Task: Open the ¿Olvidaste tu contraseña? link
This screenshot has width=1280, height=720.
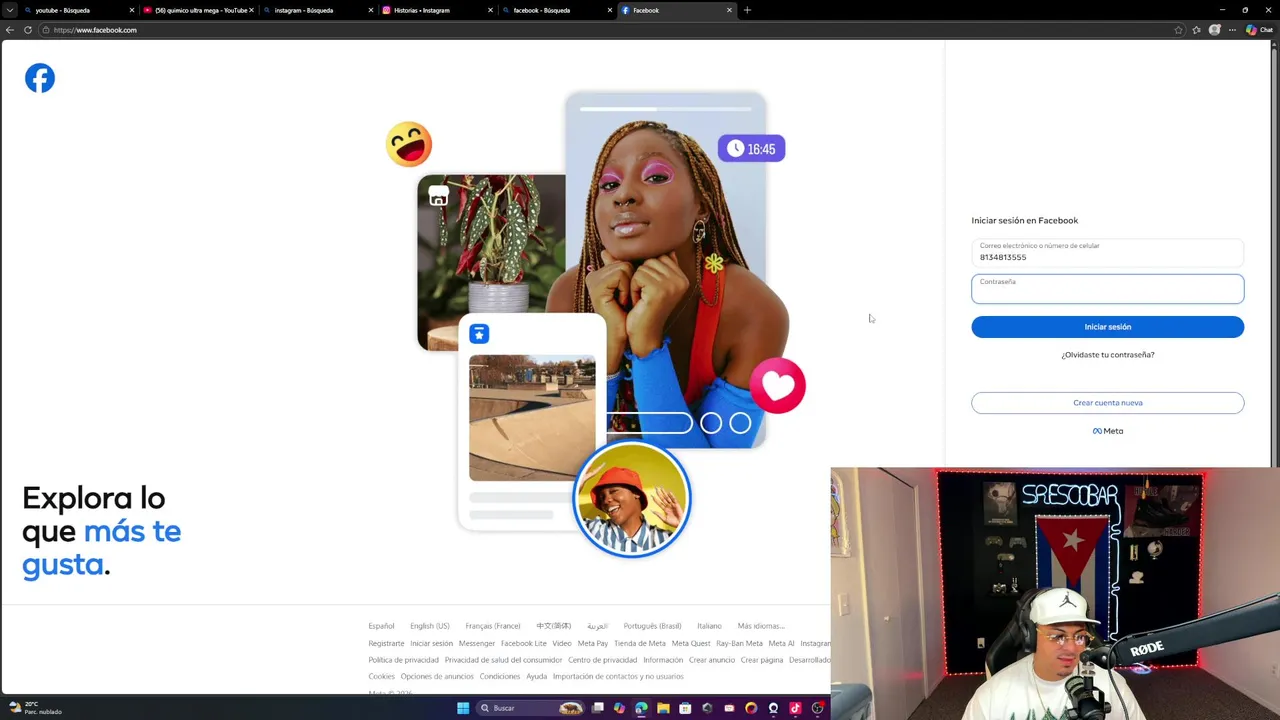Action: pyautogui.click(x=1108, y=355)
